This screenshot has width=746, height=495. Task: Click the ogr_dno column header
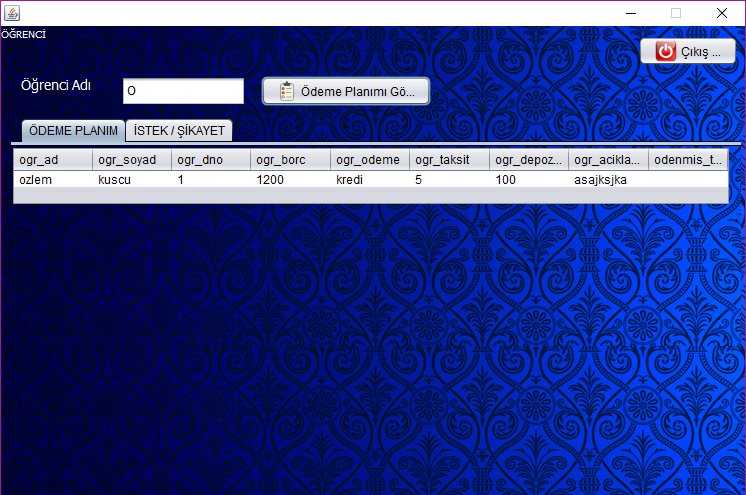point(211,160)
